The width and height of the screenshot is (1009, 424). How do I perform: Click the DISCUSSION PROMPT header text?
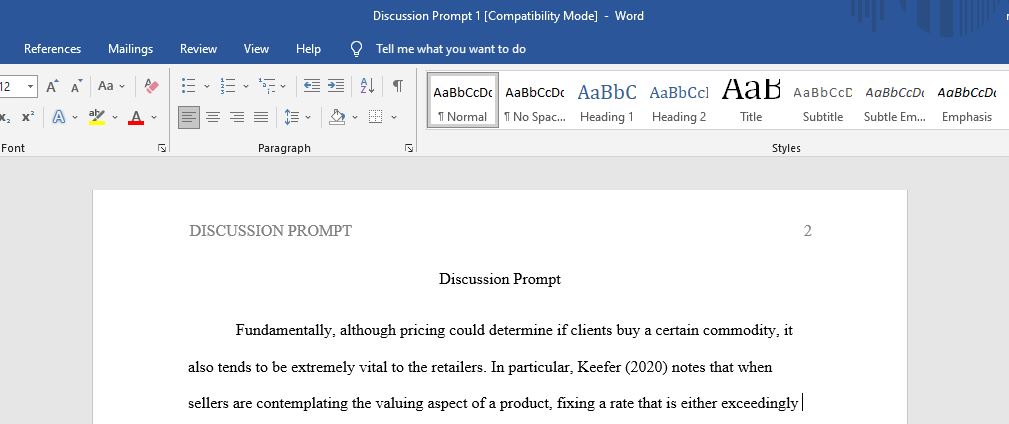(270, 230)
